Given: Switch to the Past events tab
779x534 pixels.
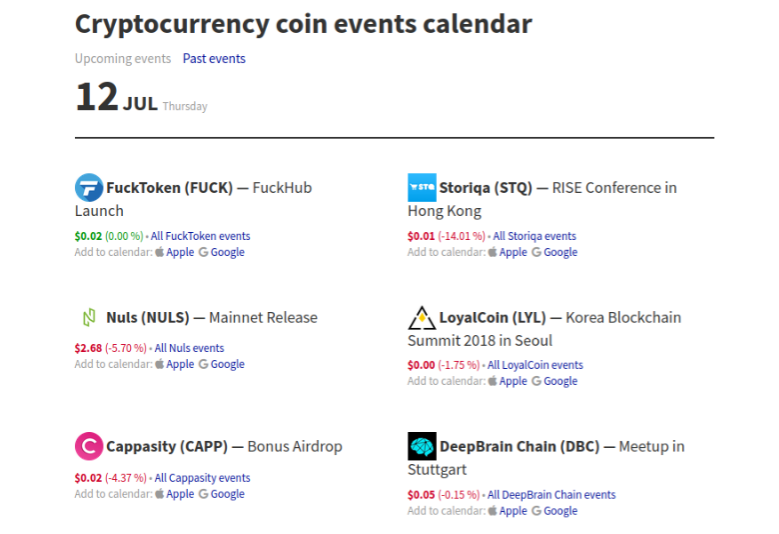Looking at the screenshot, I should pos(214,58).
